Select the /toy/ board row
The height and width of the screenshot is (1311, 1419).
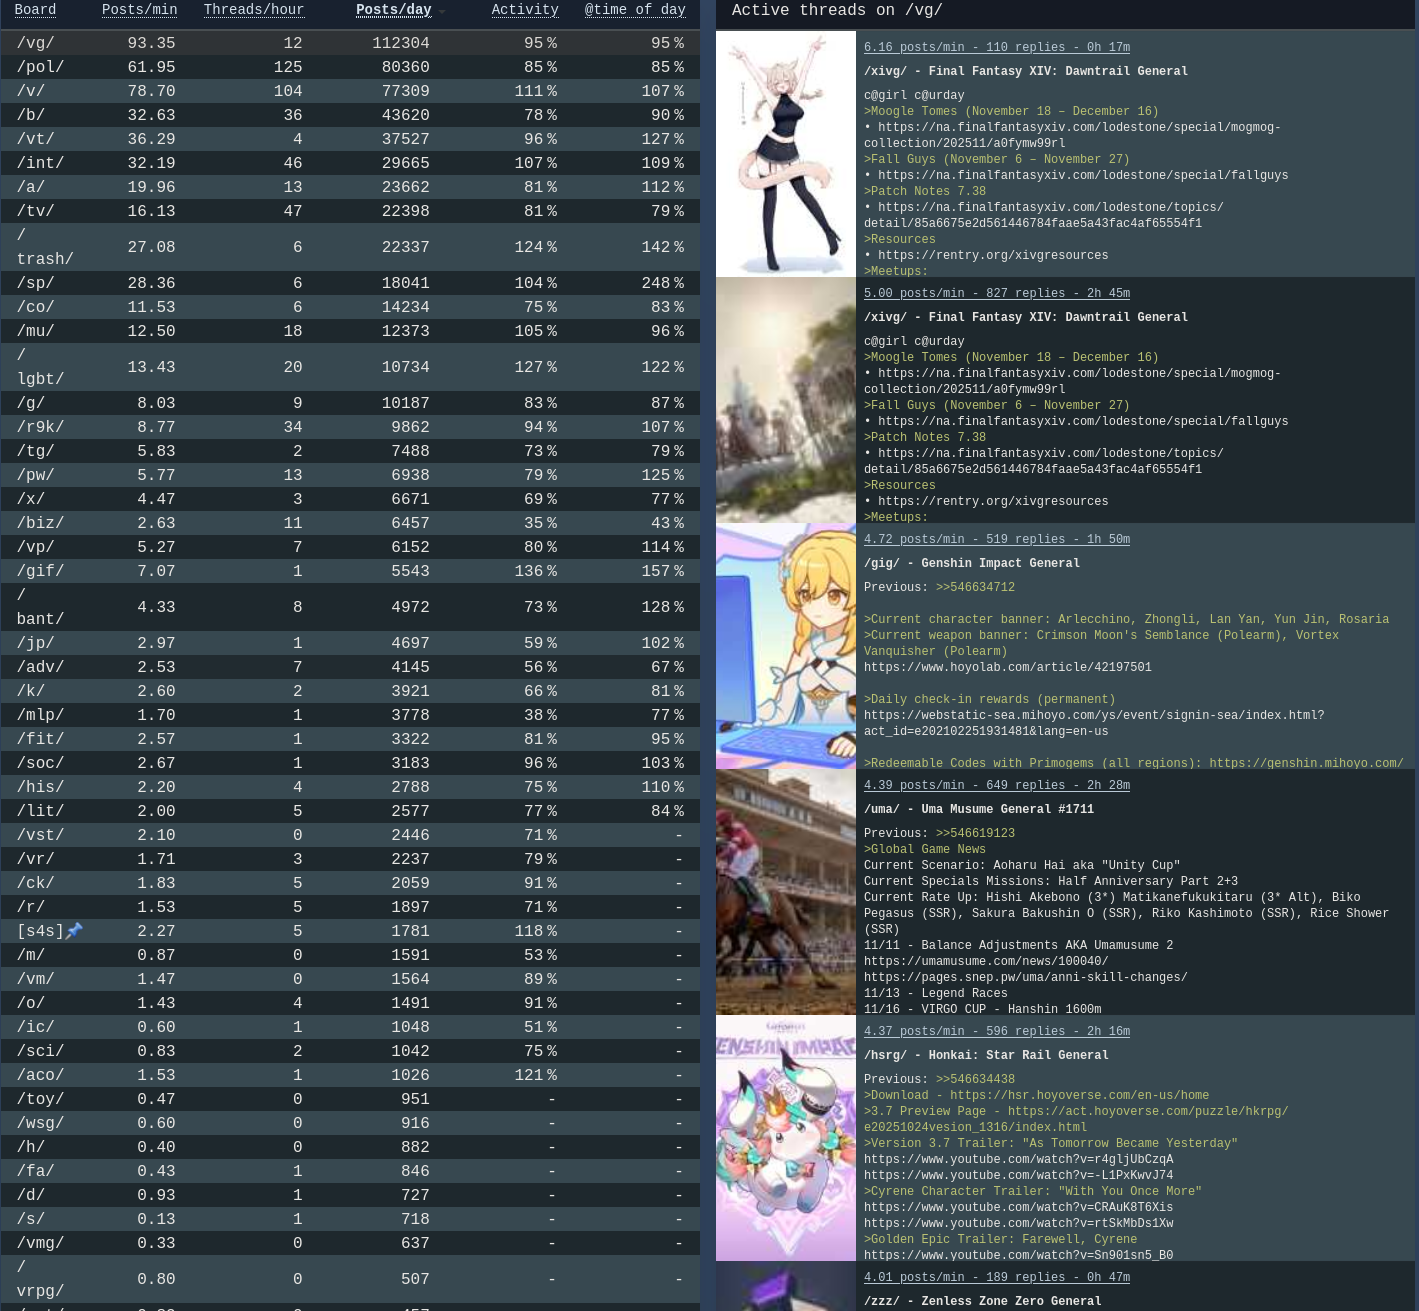click(x=350, y=1099)
